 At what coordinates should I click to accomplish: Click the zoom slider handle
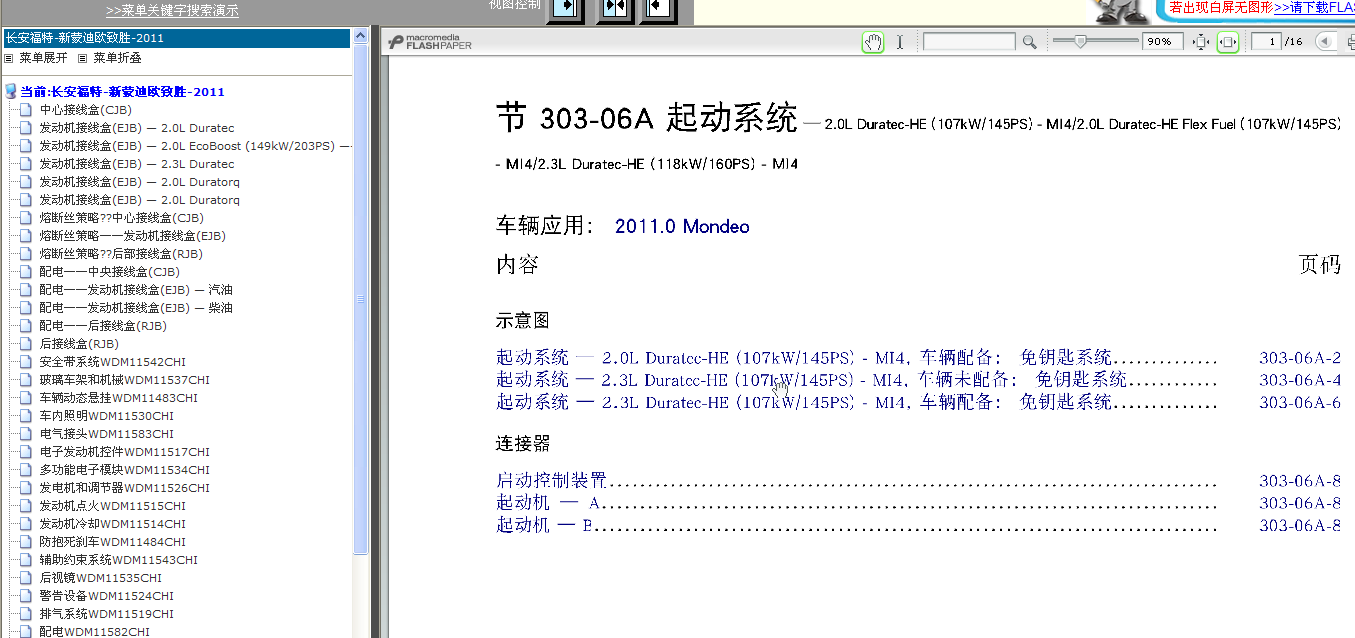(x=1080, y=41)
